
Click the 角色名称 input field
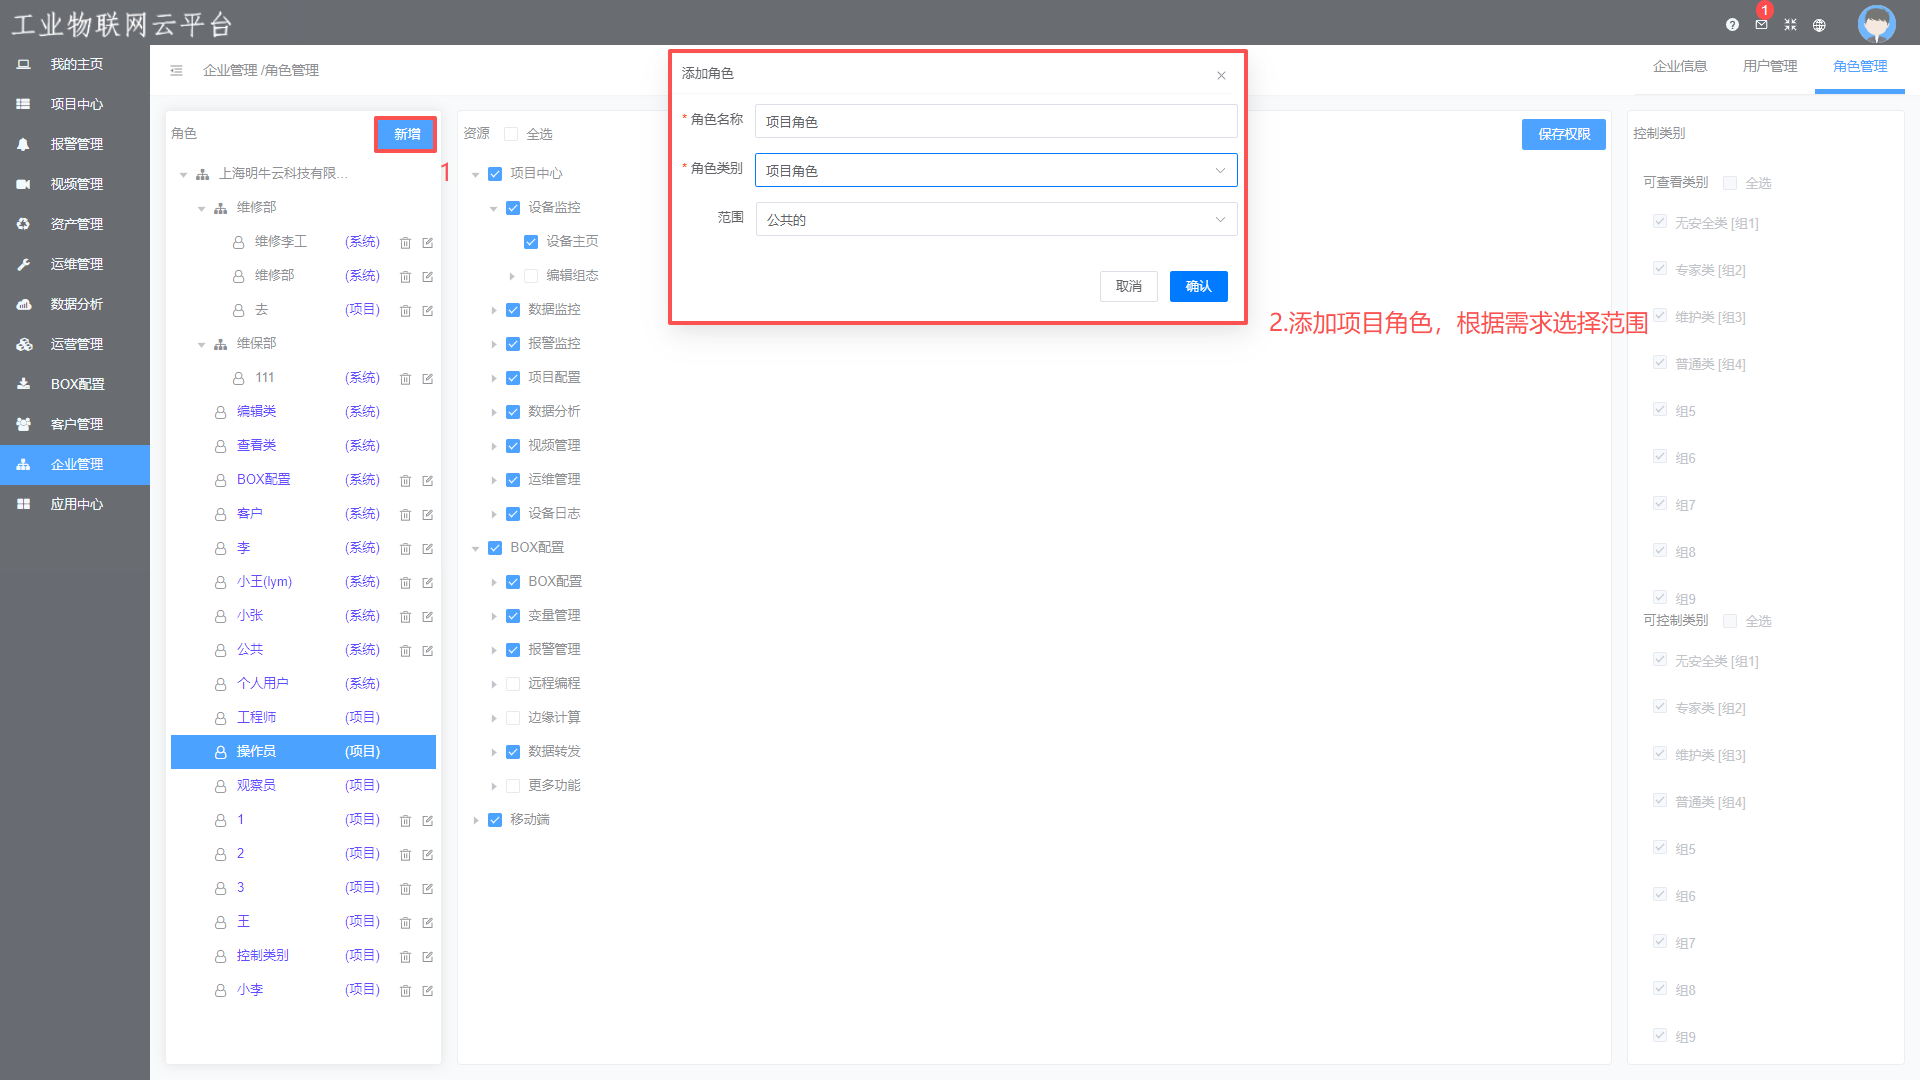995,121
